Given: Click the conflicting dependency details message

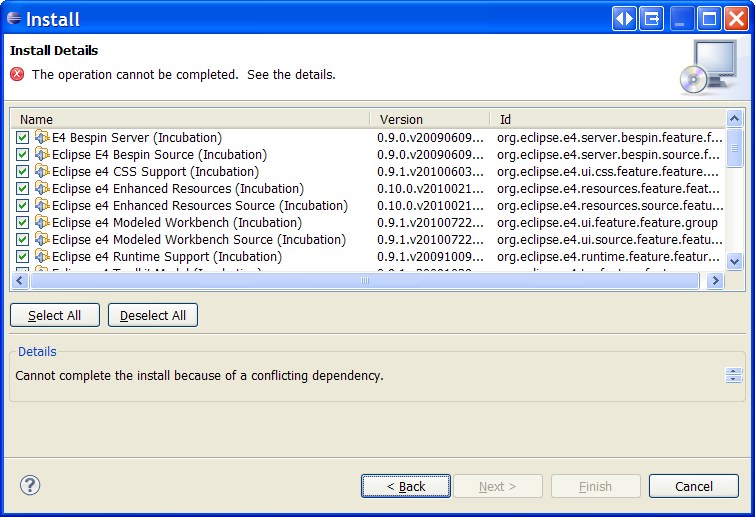Looking at the screenshot, I should (199, 375).
